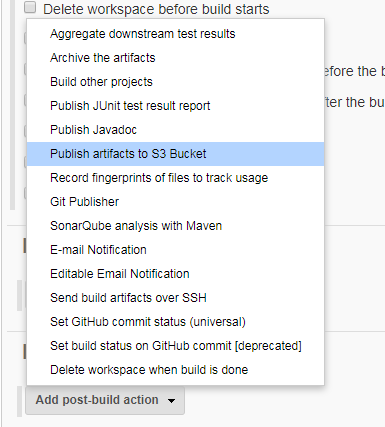Pick Publish JUnit test result report
The width and height of the screenshot is (385, 427).
point(175,106)
